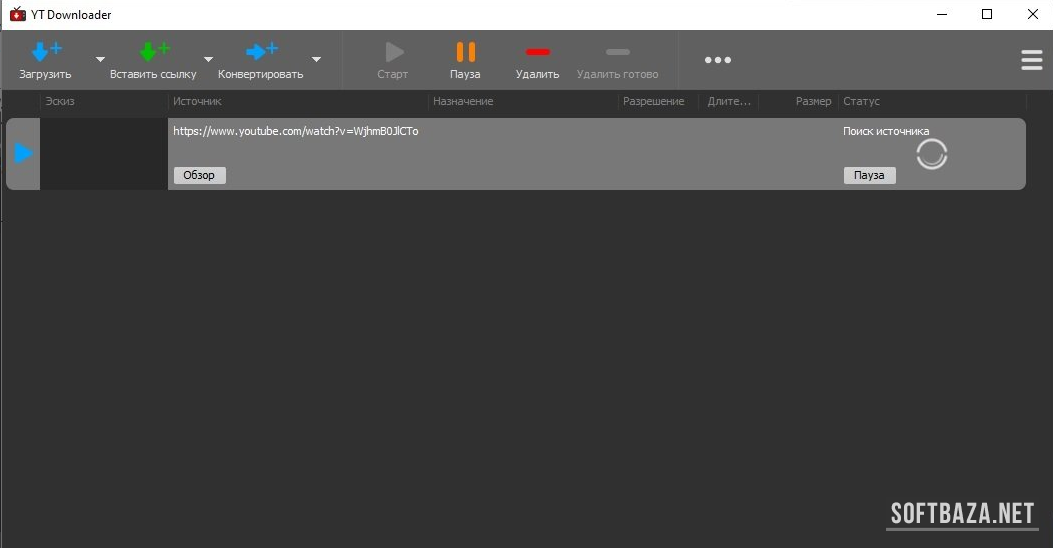Click the blue play arrow on the row
This screenshot has width=1053, height=548.
click(x=24, y=153)
